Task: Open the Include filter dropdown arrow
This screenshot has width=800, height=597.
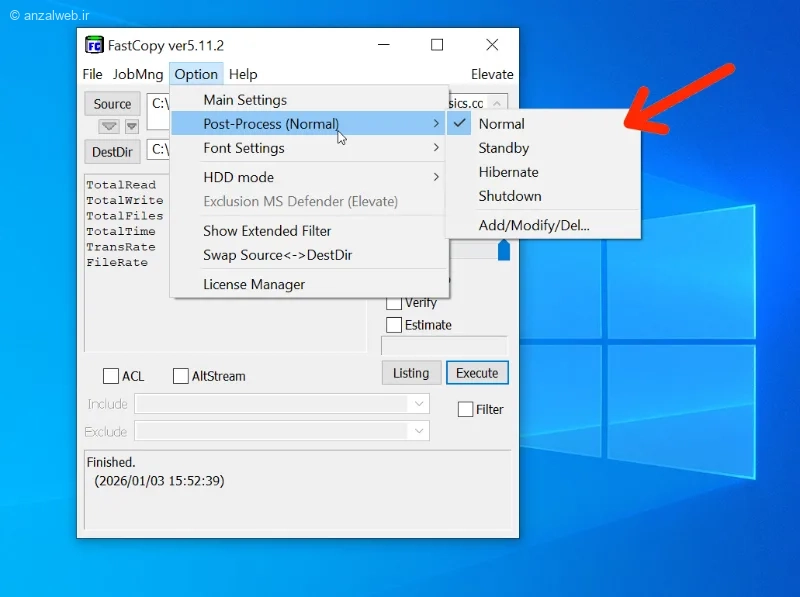Action: (x=419, y=404)
